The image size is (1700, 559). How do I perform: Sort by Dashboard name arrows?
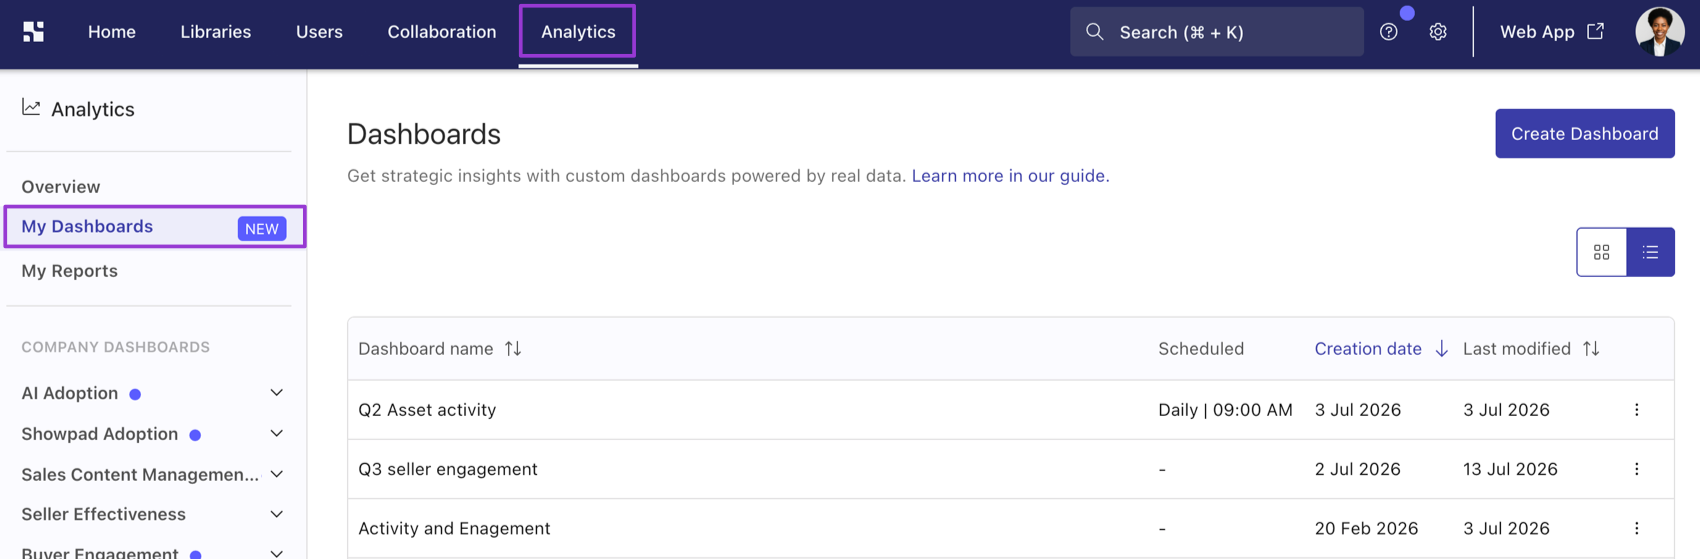click(x=513, y=349)
